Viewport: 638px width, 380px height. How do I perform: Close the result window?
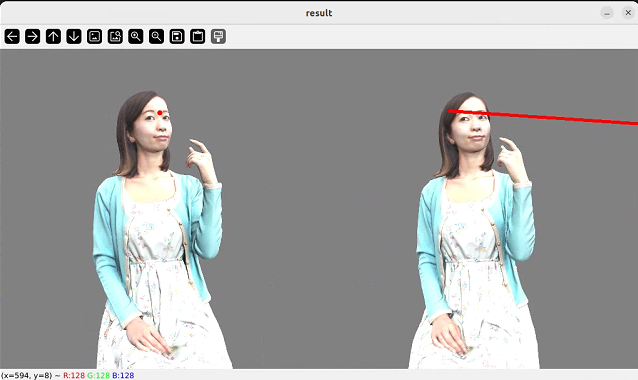pyautogui.click(x=628, y=13)
